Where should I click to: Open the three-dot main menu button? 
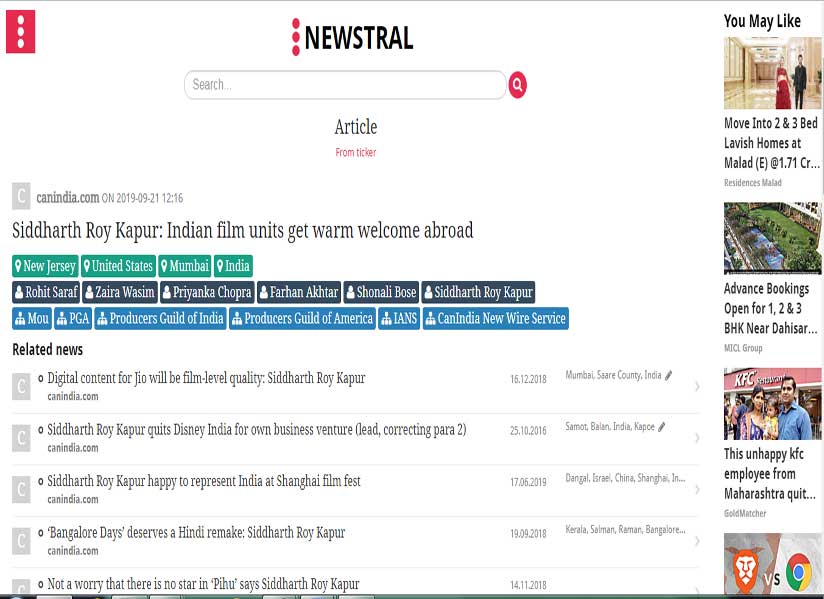coord(20,32)
